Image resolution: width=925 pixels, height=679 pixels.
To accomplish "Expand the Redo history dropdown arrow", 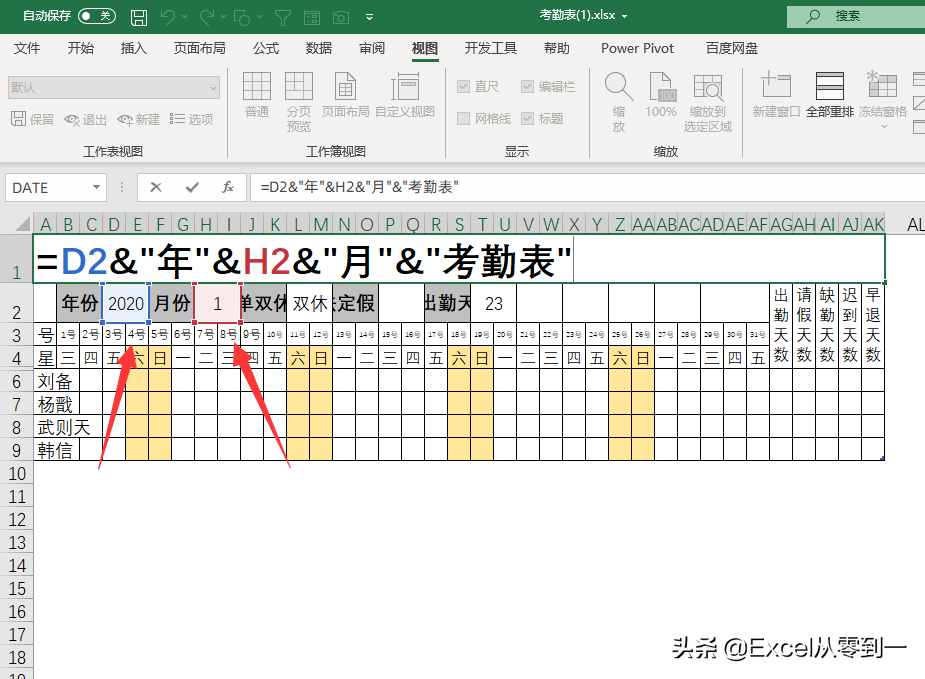I will pyautogui.click(x=223, y=17).
